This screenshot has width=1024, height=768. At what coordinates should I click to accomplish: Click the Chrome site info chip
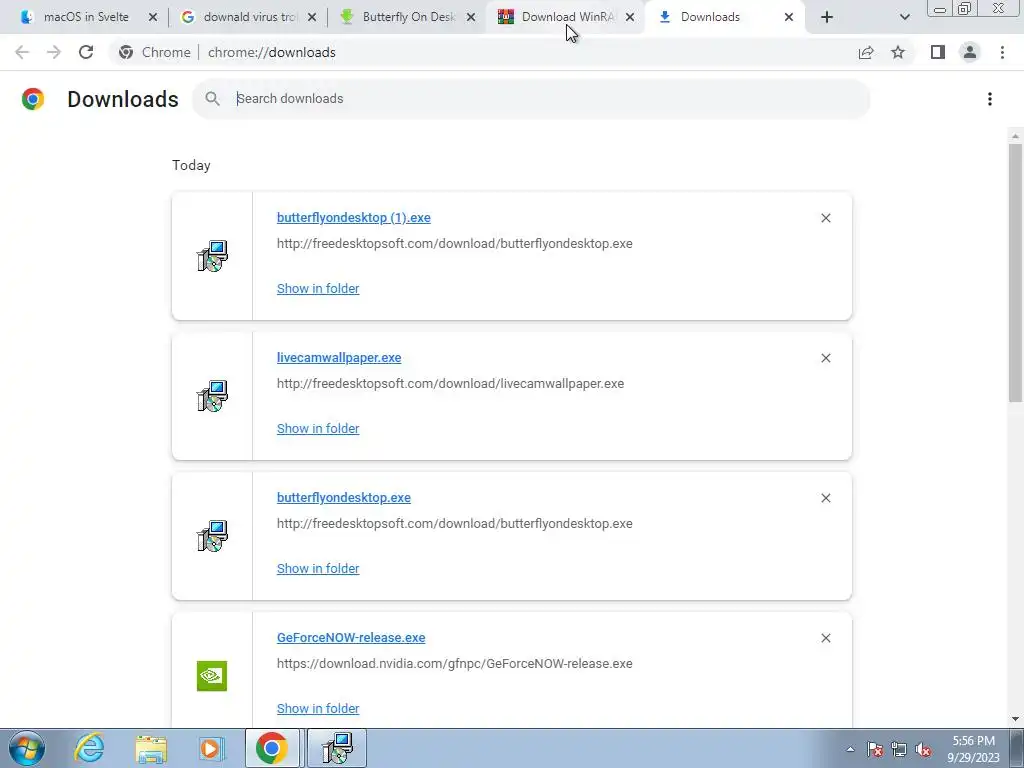coord(155,52)
